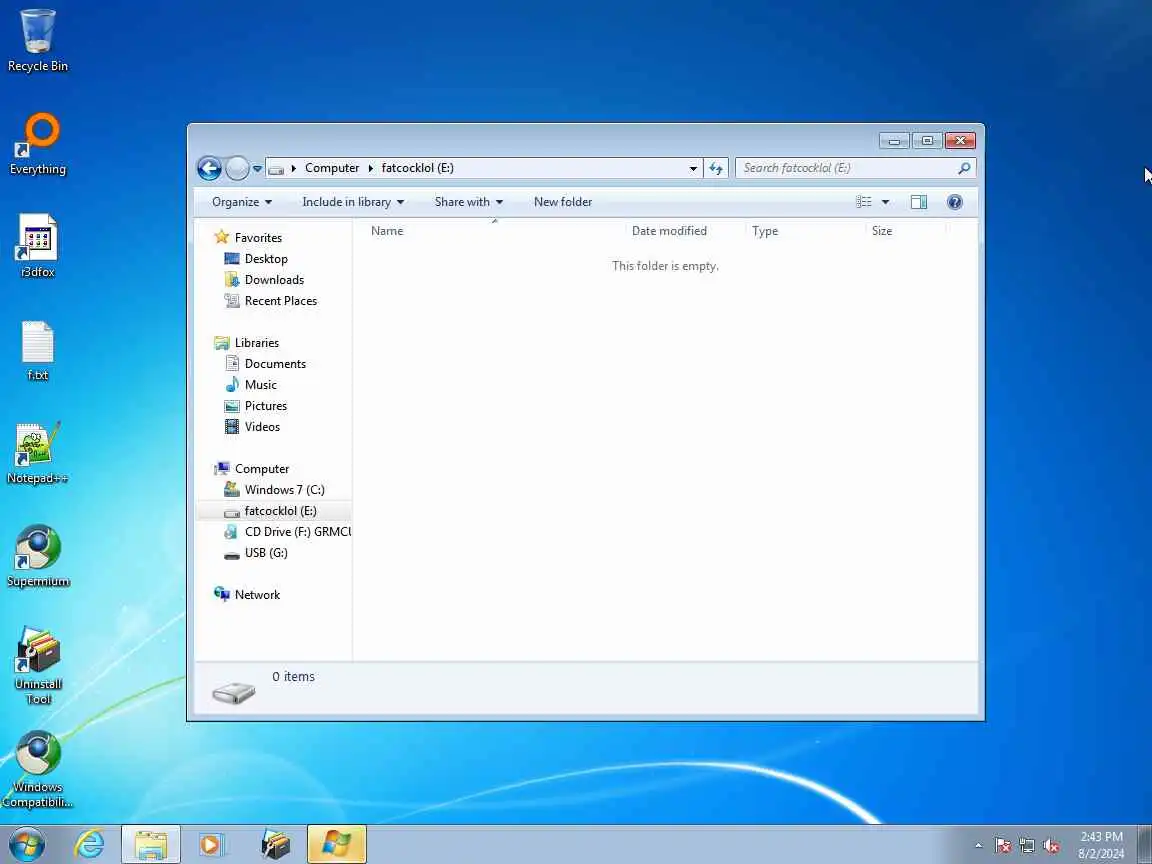Click the Windows flag taskbar button

336,845
